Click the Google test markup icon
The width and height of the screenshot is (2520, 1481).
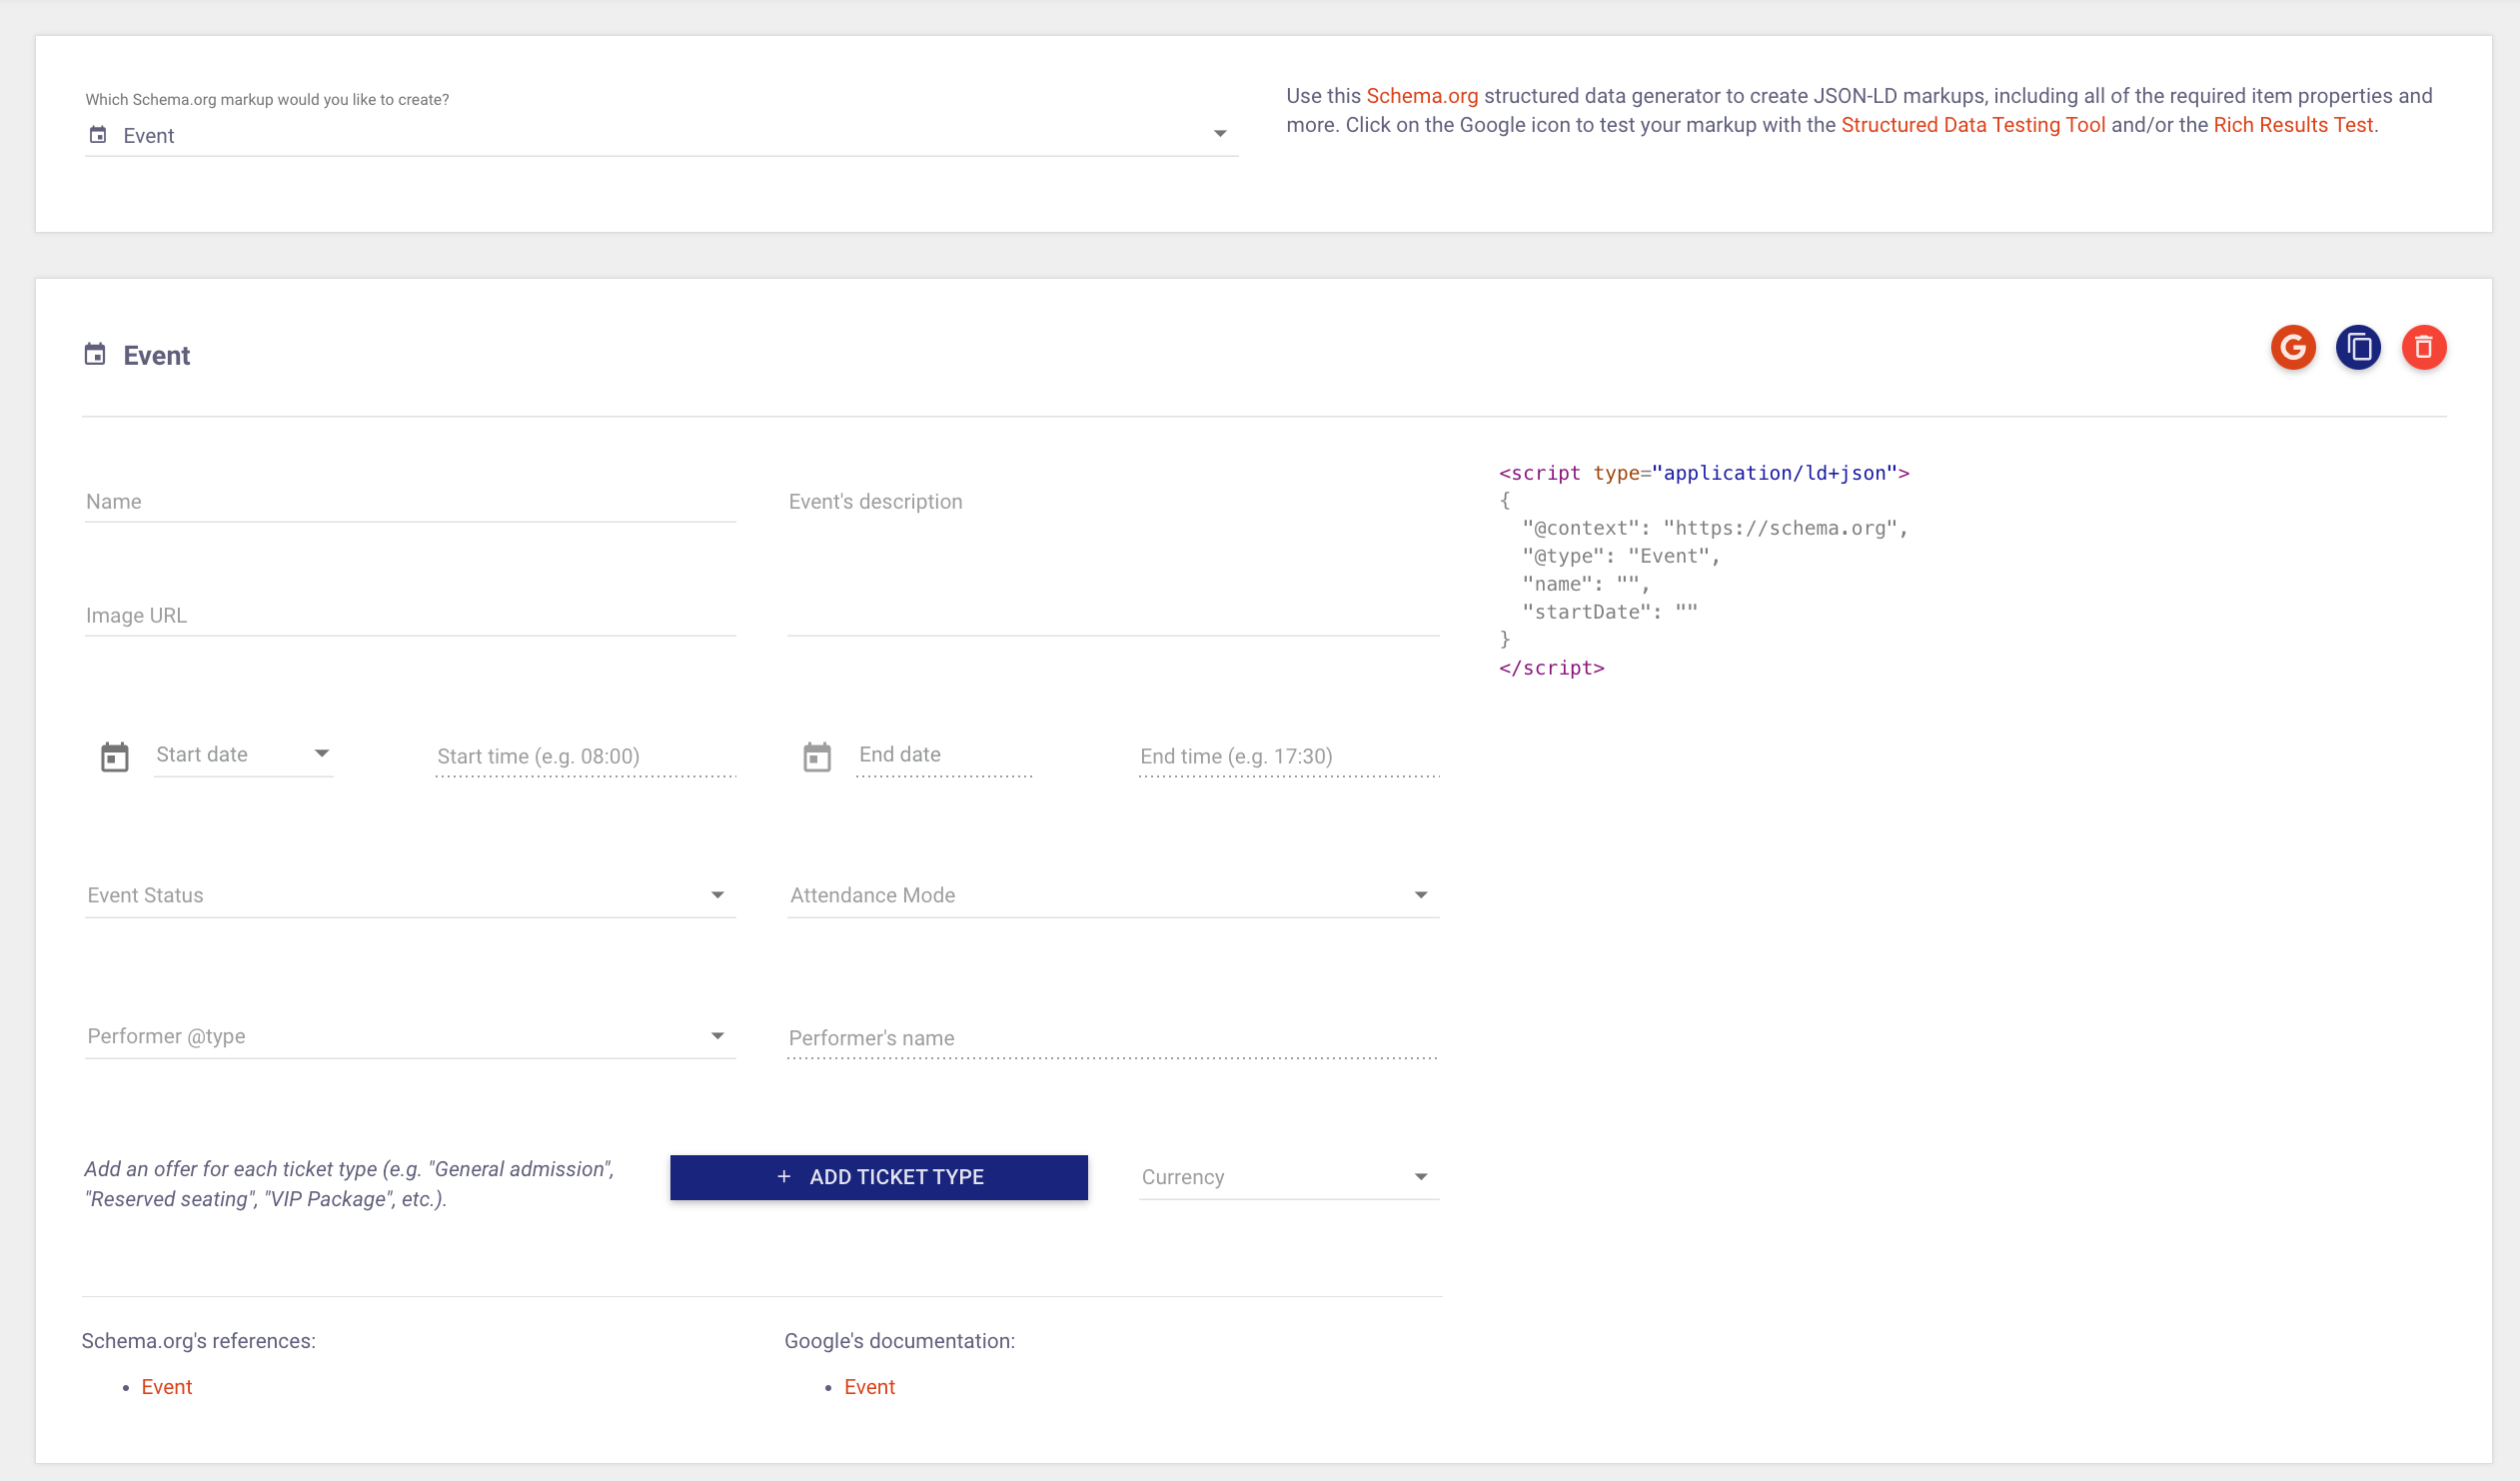2292,348
